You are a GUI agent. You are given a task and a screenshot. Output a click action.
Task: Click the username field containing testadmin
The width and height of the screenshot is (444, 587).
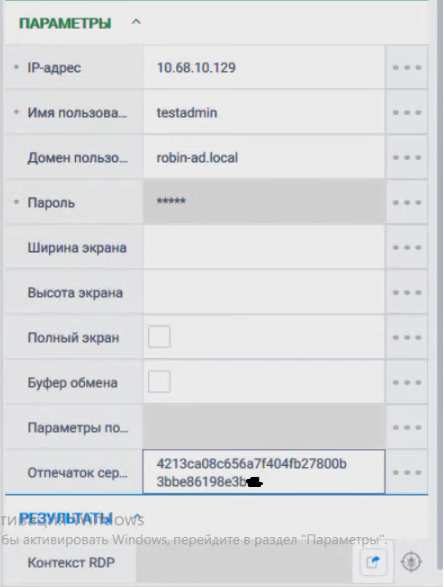264,112
